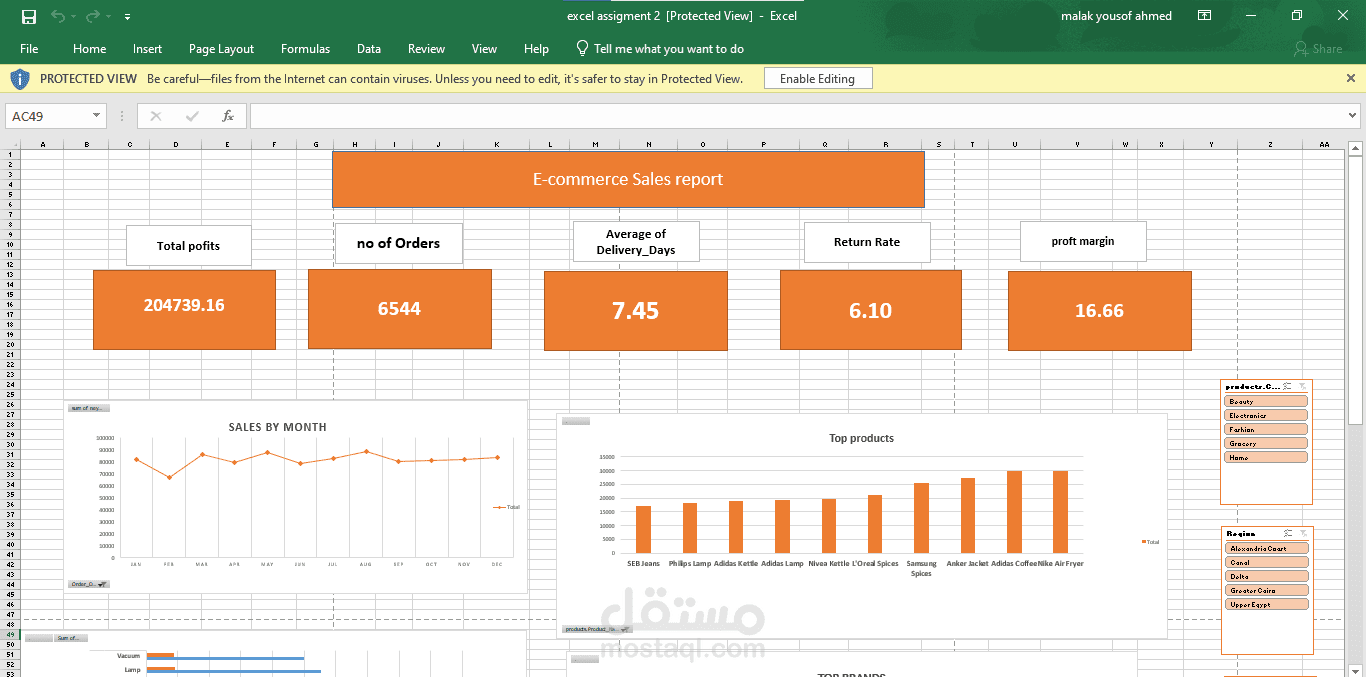
Task: Select Greater Cairo in the Region slicer
Action: pos(1266,590)
